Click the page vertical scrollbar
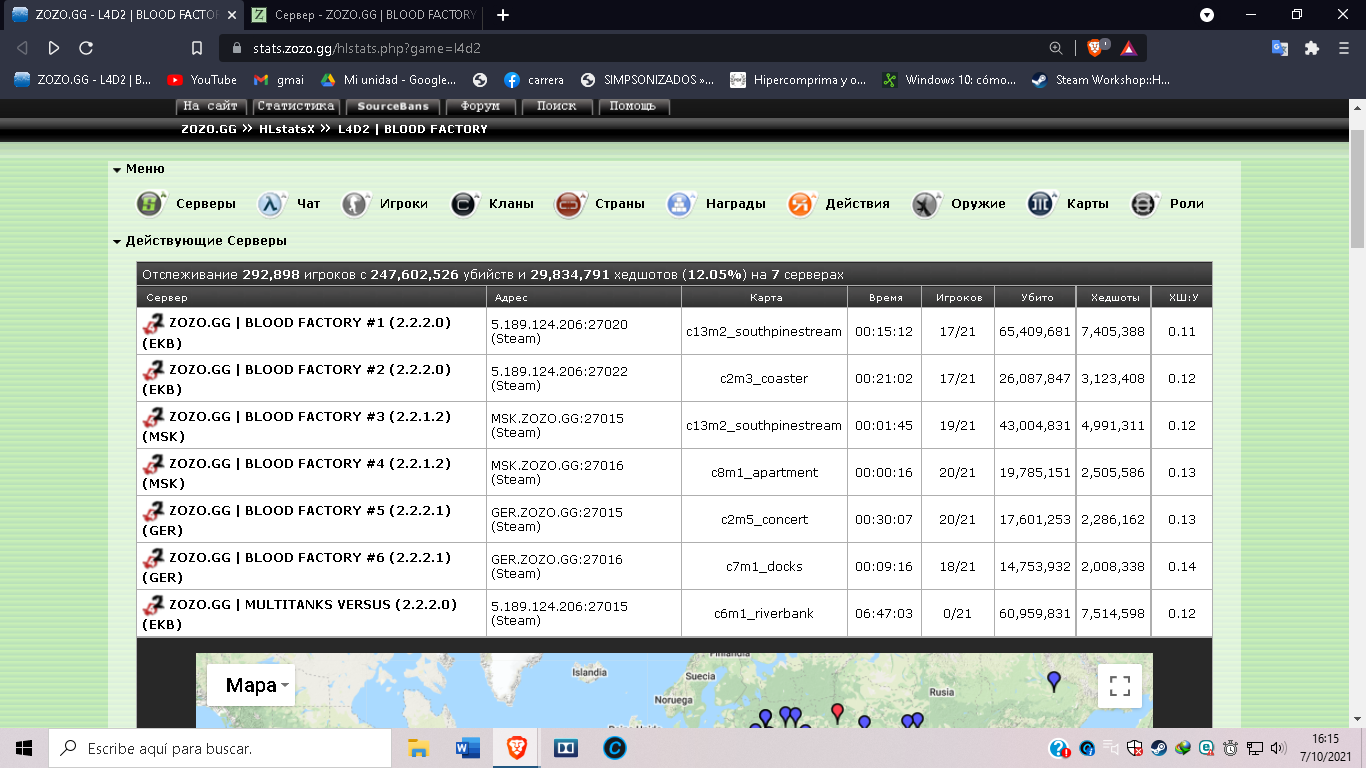1366x768 pixels. (x=1357, y=188)
